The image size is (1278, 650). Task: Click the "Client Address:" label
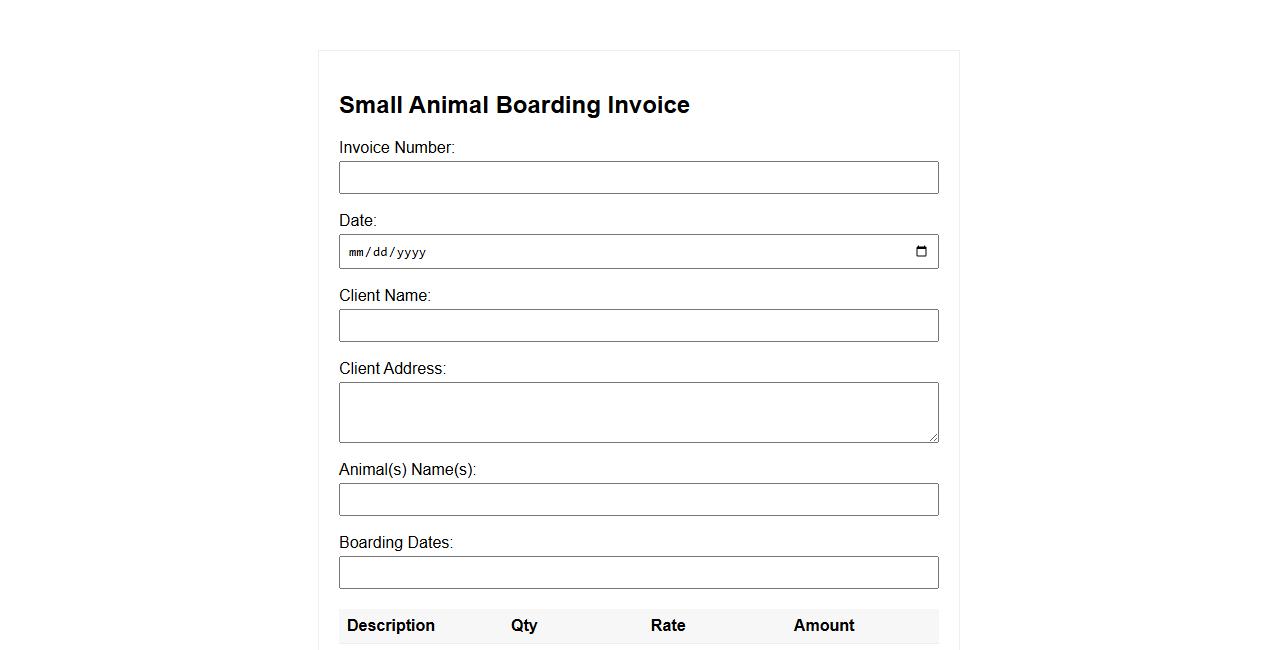pyautogui.click(x=392, y=369)
